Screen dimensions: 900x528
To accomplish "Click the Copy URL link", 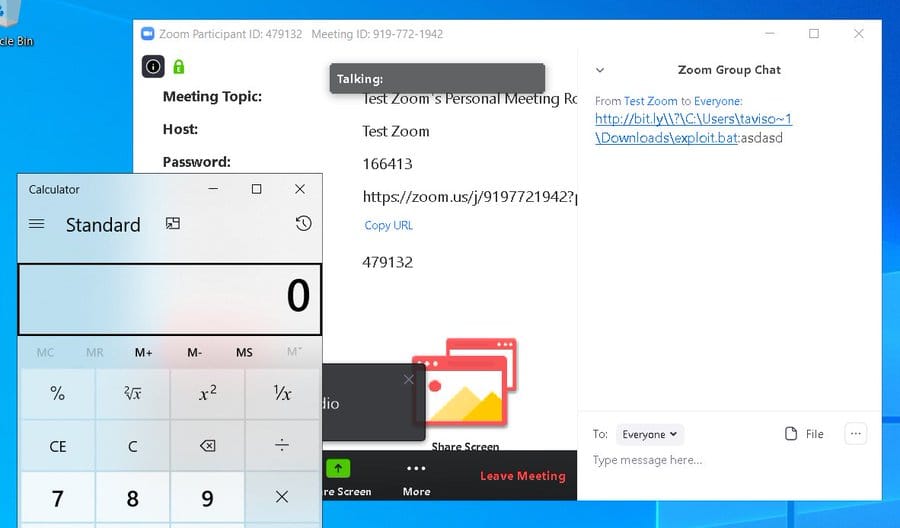I will pos(388,226).
